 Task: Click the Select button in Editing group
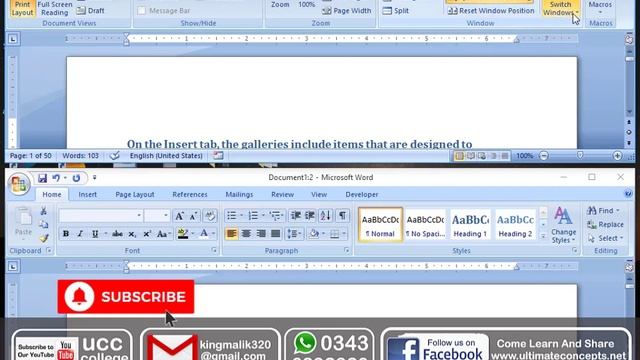[x=606, y=238]
